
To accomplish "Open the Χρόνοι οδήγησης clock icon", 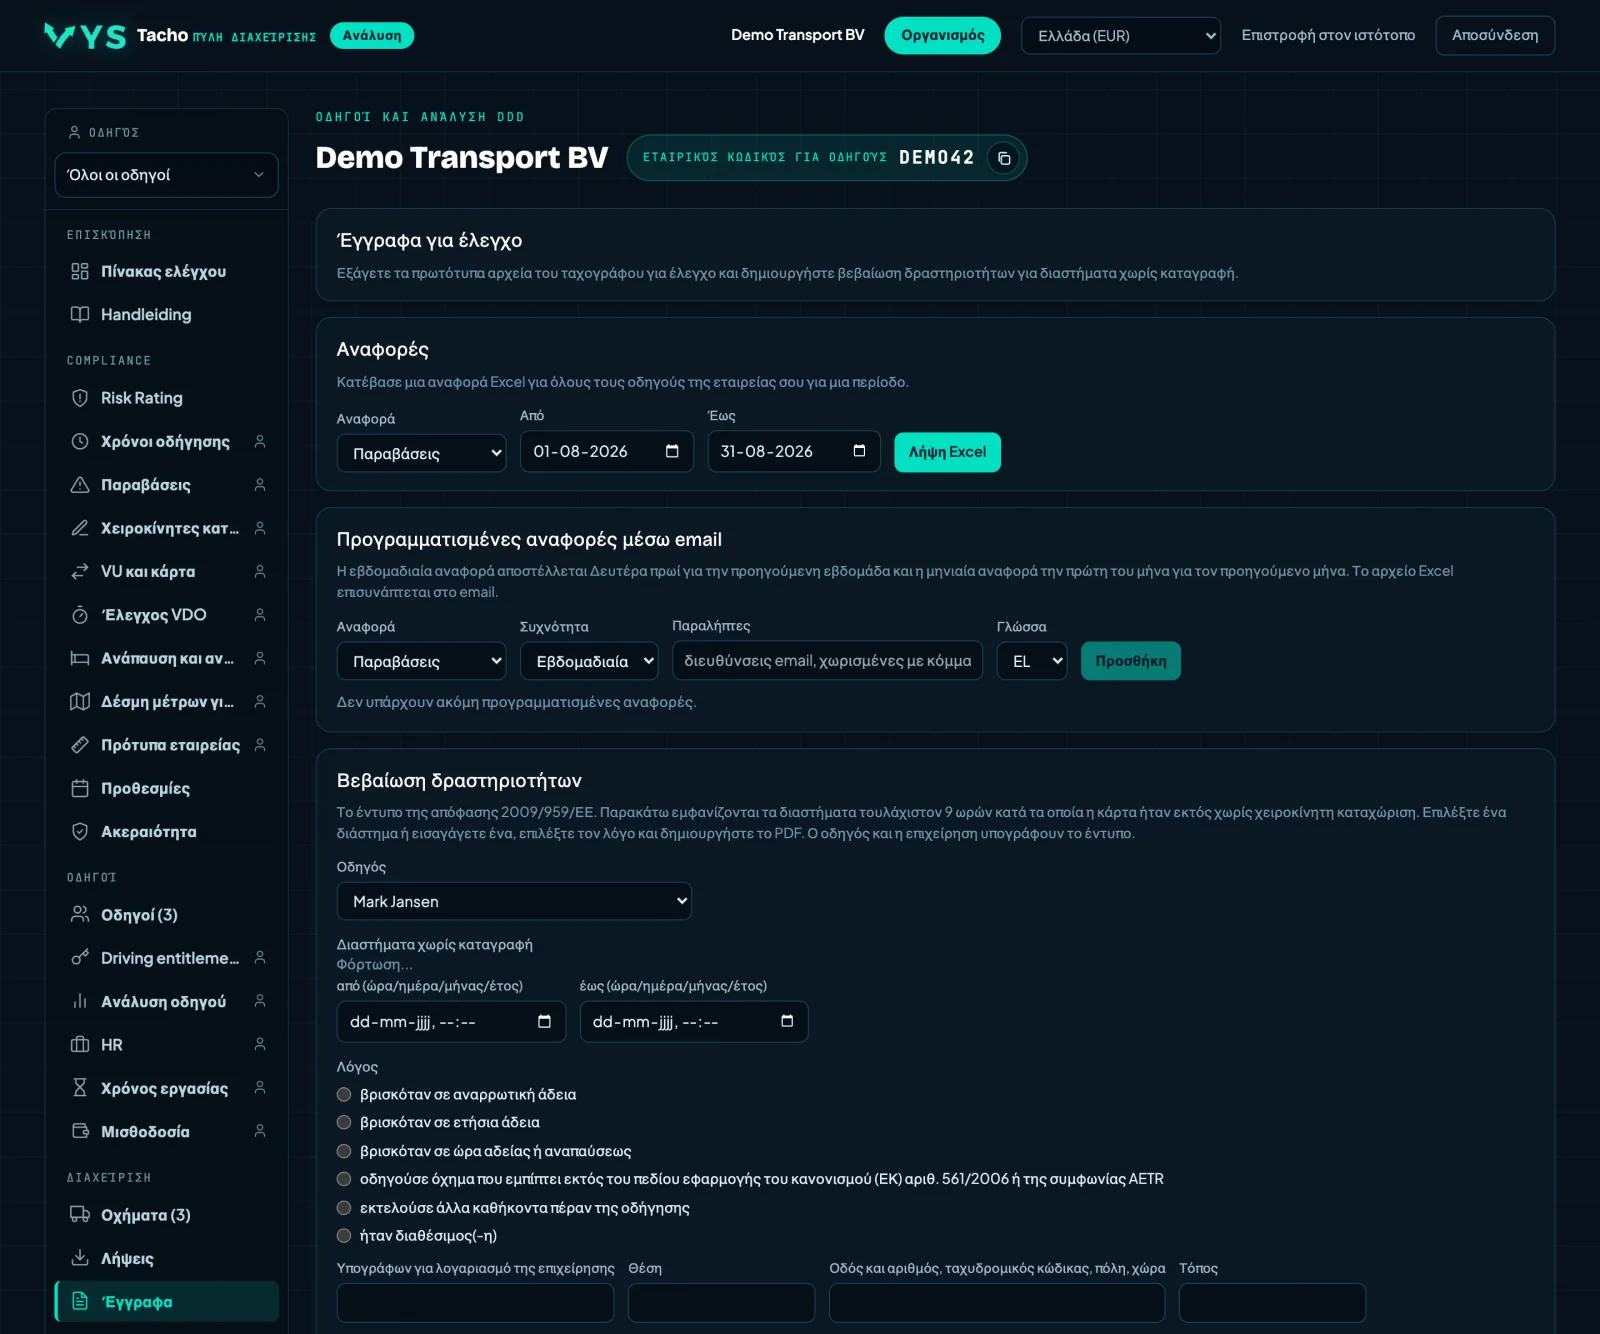I will tap(80, 441).
